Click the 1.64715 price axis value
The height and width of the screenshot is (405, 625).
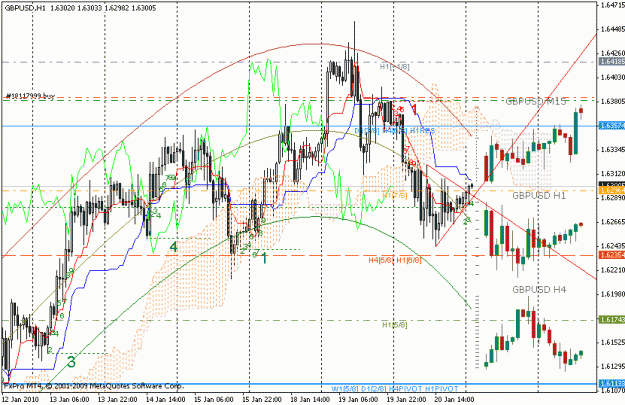(613, 5)
